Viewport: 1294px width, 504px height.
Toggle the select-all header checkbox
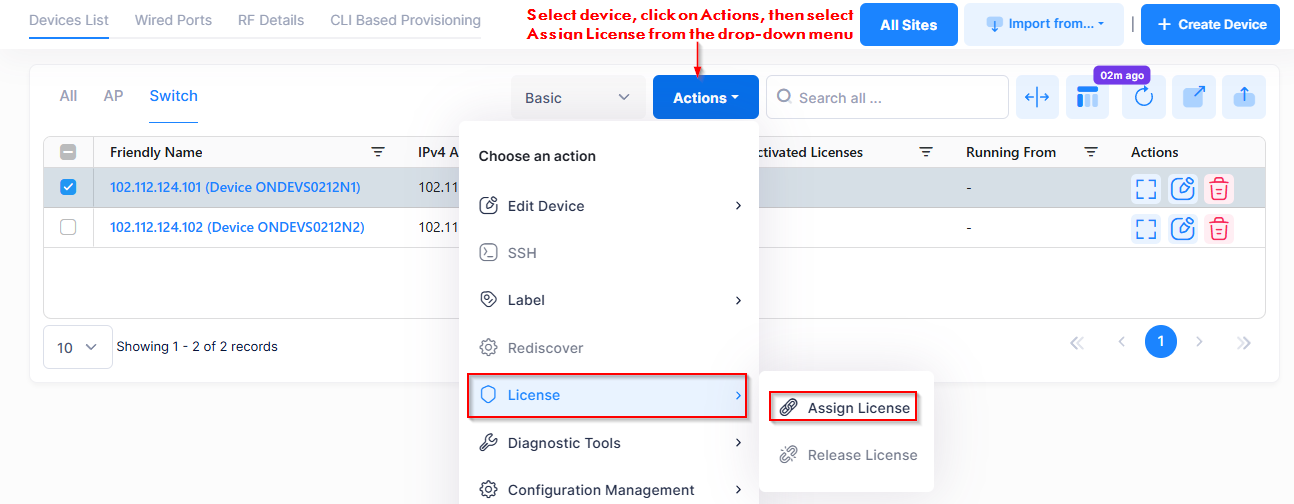pyautogui.click(x=68, y=153)
